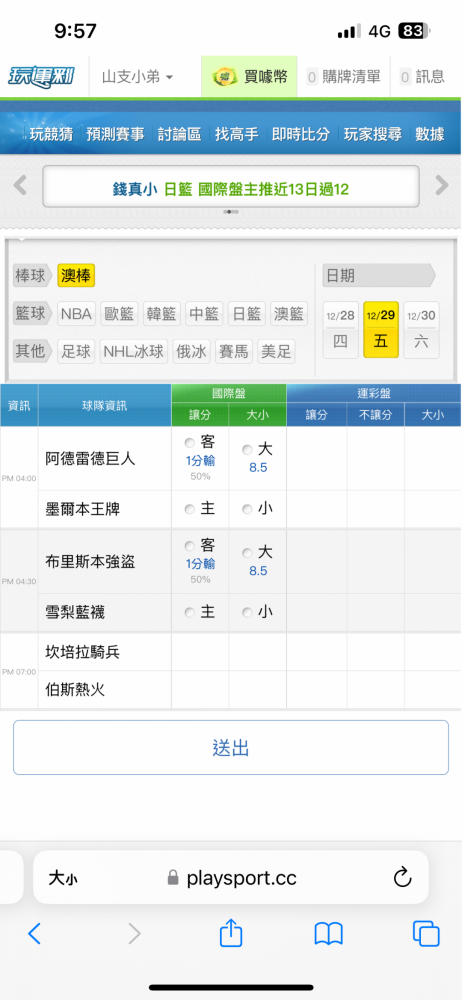The width and height of the screenshot is (462, 1000).
Task: Open 預測賽事 in navigation bar
Action: click(116, 134)
